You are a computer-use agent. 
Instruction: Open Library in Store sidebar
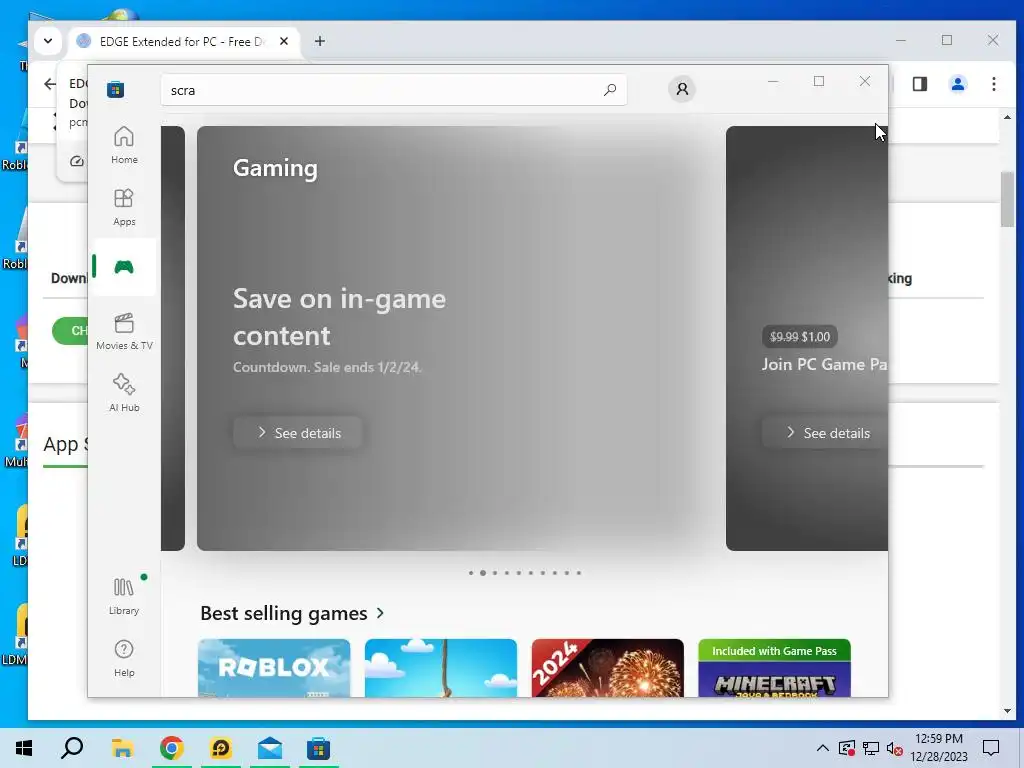tap(124, 596)
